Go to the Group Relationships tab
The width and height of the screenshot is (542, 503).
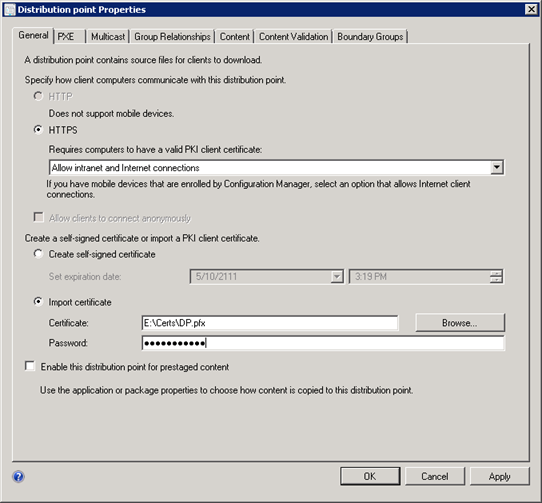pyautogui.click(x=172, y=37)
